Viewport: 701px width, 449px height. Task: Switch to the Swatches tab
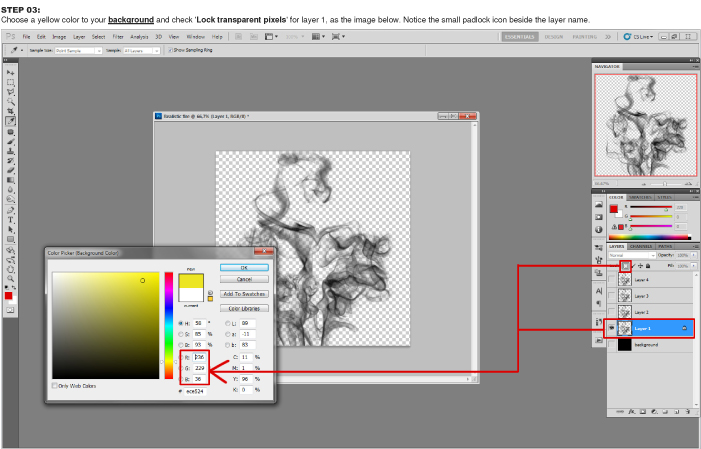pos(640,197)
